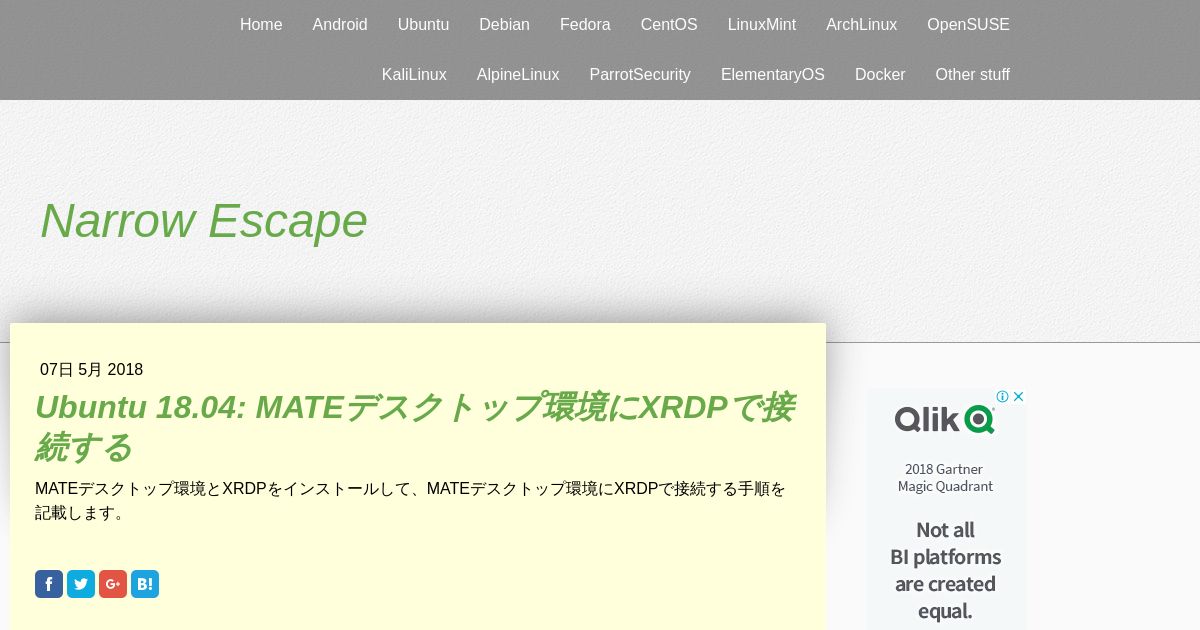Open the ParrotSecurity category

click(640, 75)
